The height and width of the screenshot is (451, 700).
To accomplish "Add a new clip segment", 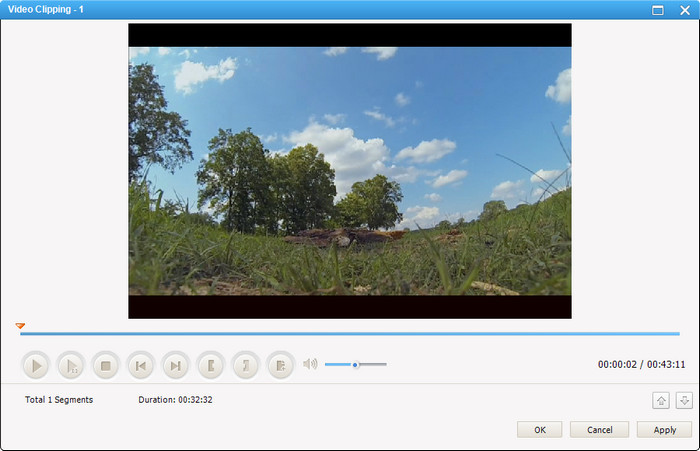I will tap(280, 366).
